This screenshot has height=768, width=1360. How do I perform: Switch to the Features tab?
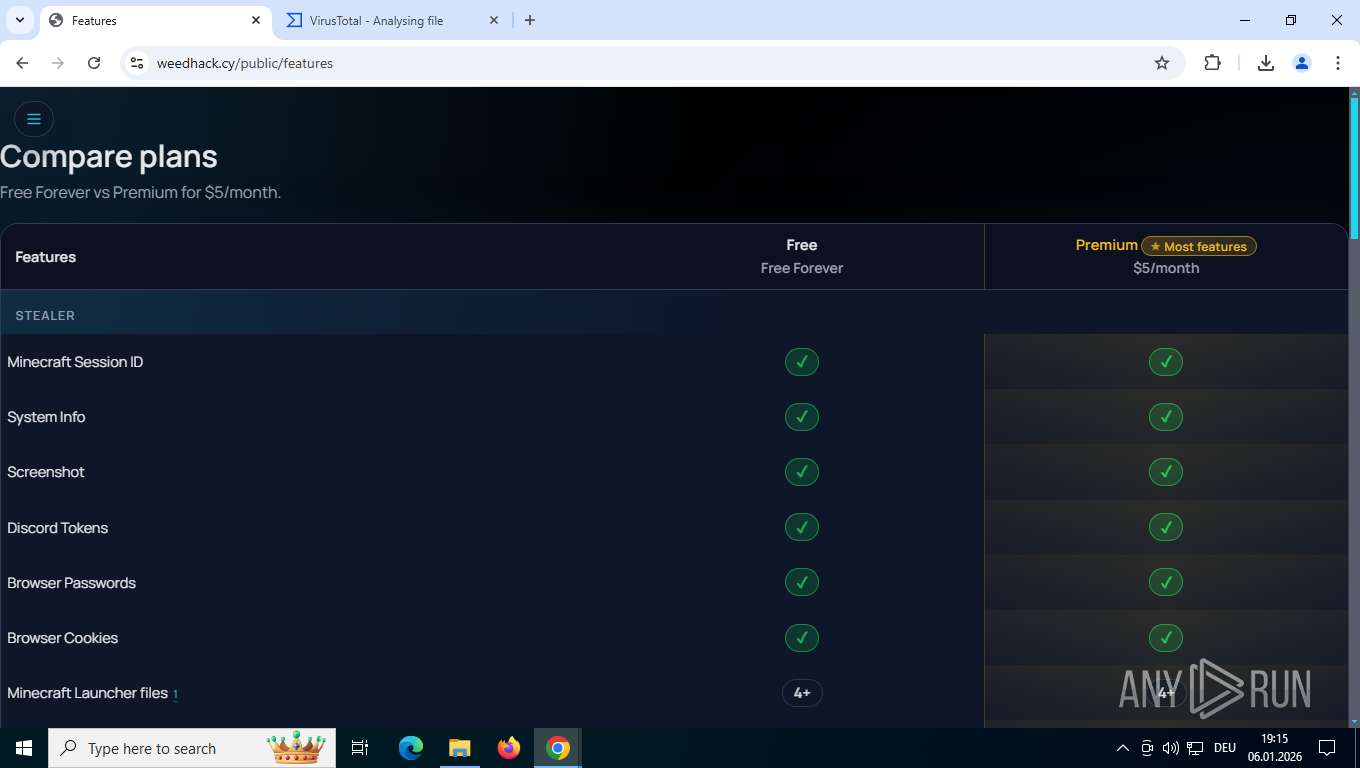coord(155,20)
